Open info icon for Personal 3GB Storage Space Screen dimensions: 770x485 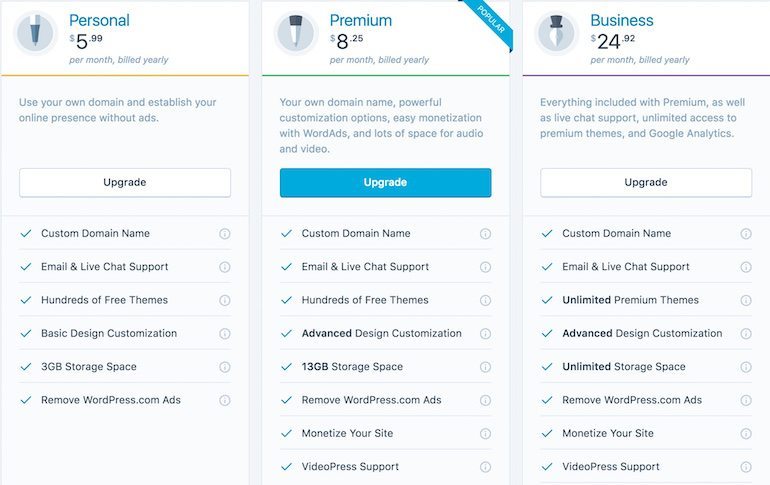[224, 367]
